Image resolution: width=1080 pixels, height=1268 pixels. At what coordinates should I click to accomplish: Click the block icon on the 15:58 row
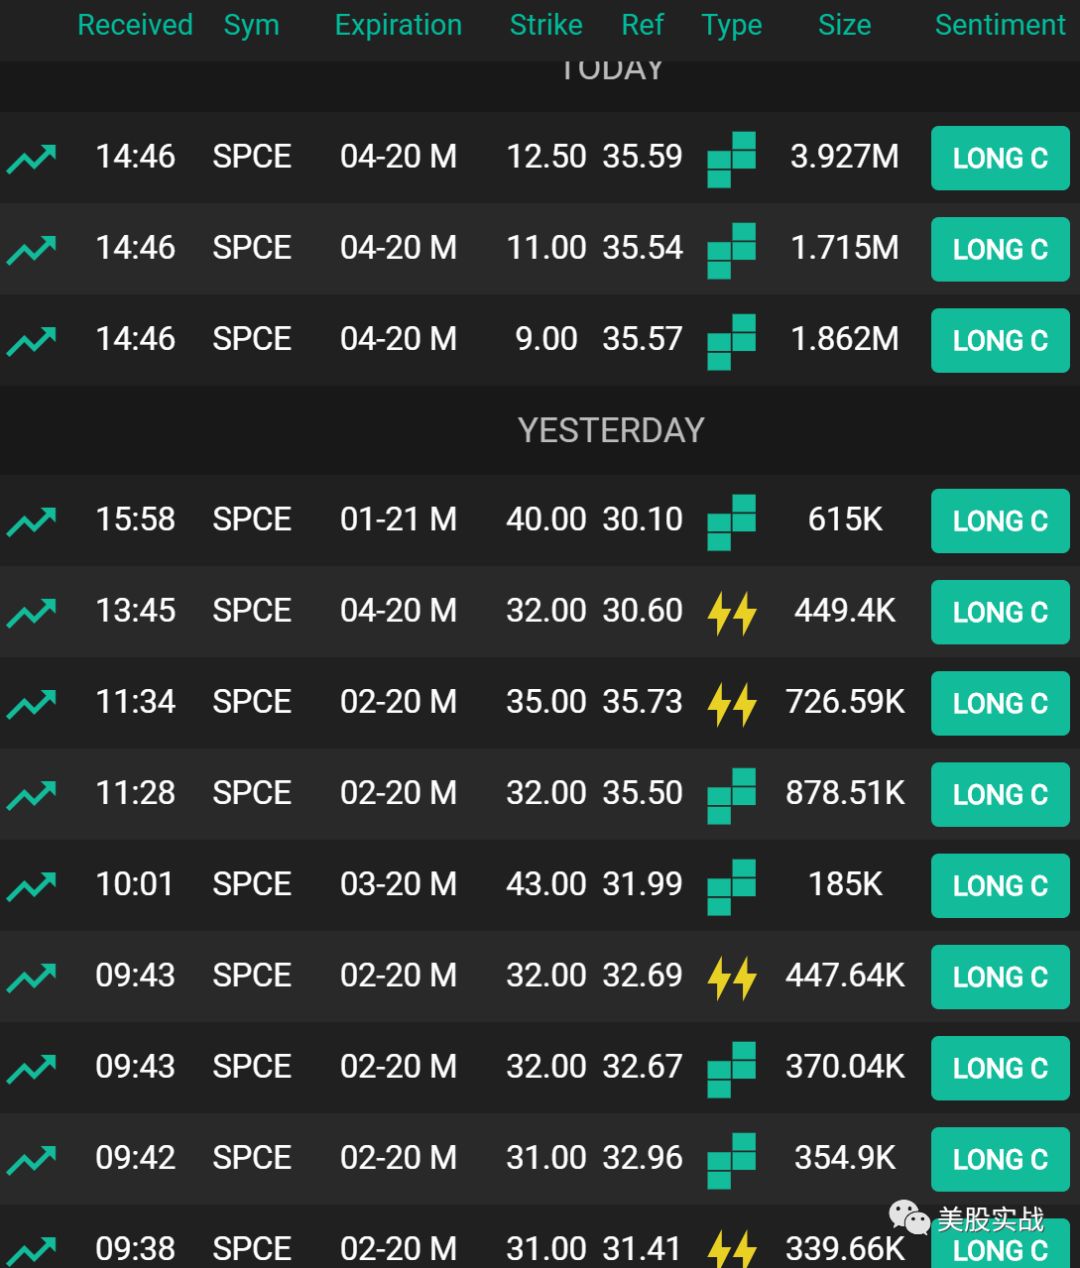pos(731,521)
